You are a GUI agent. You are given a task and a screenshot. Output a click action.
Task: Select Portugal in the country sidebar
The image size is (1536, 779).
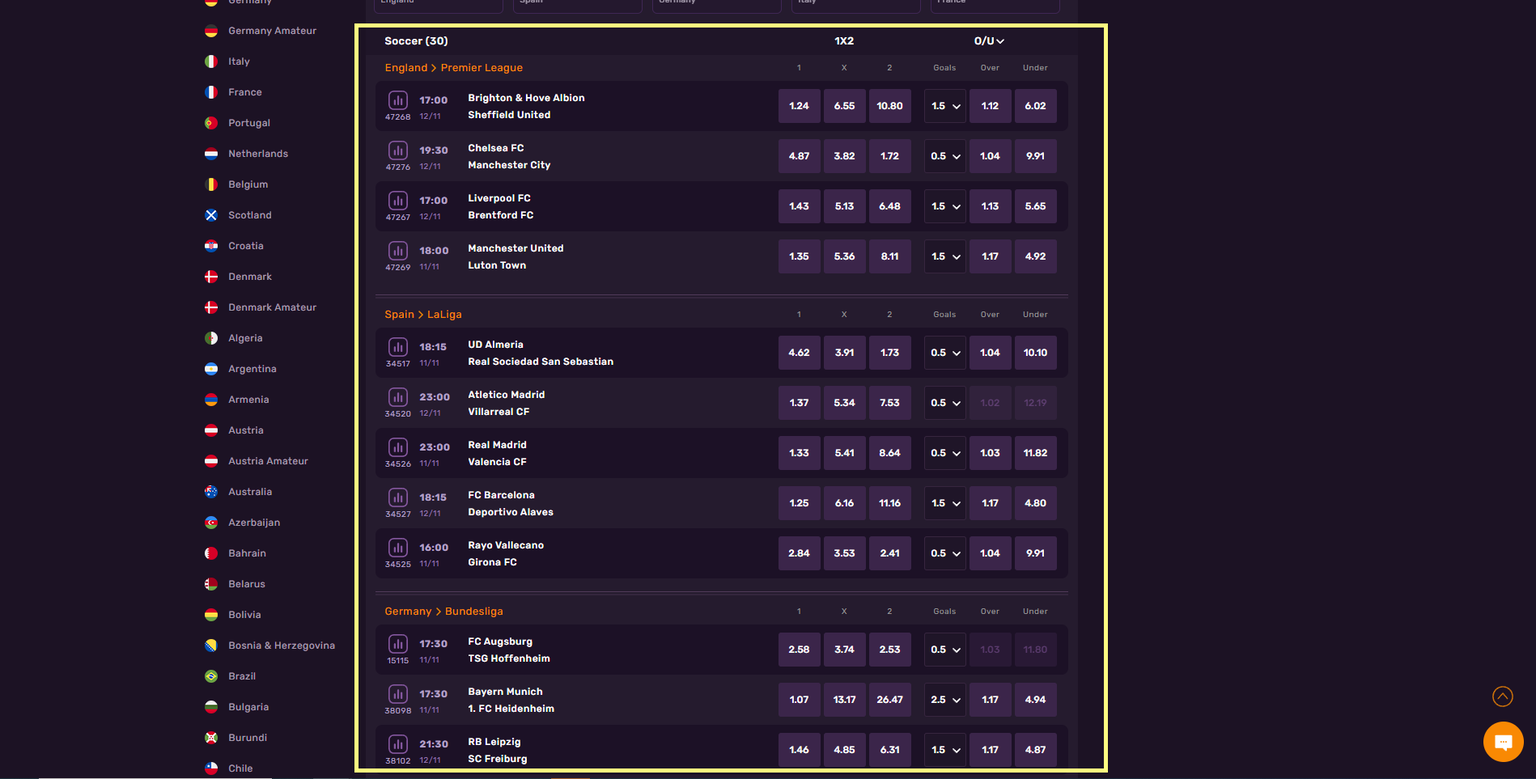[x=249, y=123]
